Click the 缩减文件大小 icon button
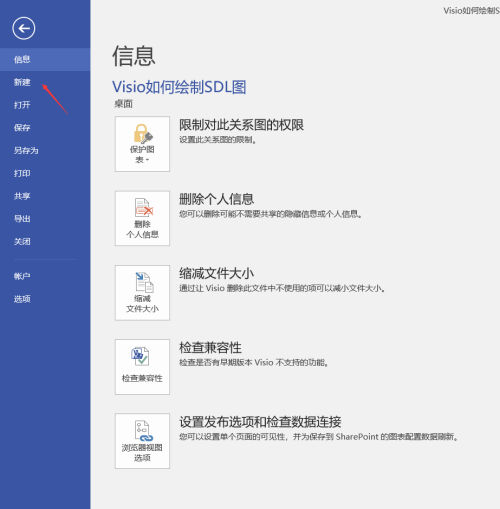This screenshot has height=509, width=500. (x=142, y=293)
